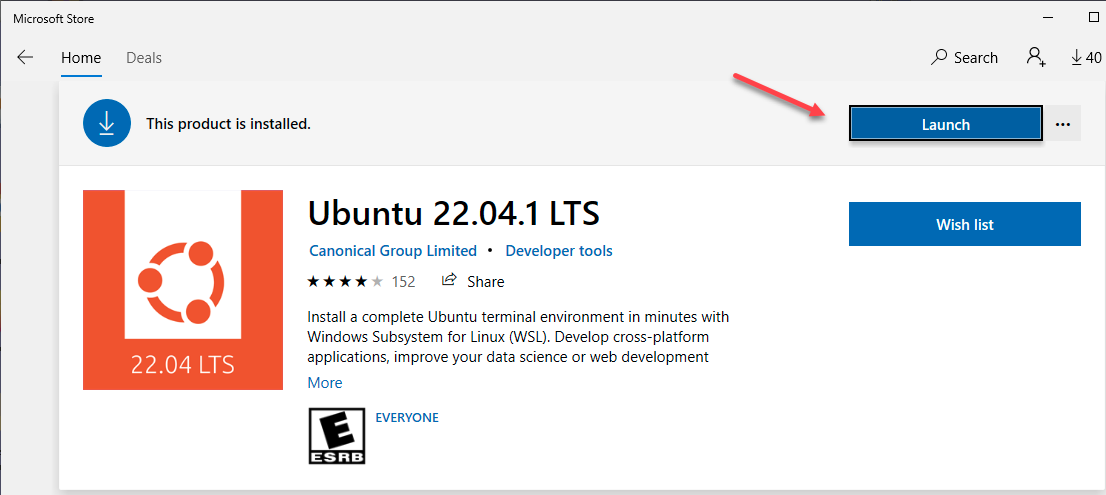Open the Search icon in header
This screenshot has height=495, width=1106.
pyautogui.click(x=939, y=58)
